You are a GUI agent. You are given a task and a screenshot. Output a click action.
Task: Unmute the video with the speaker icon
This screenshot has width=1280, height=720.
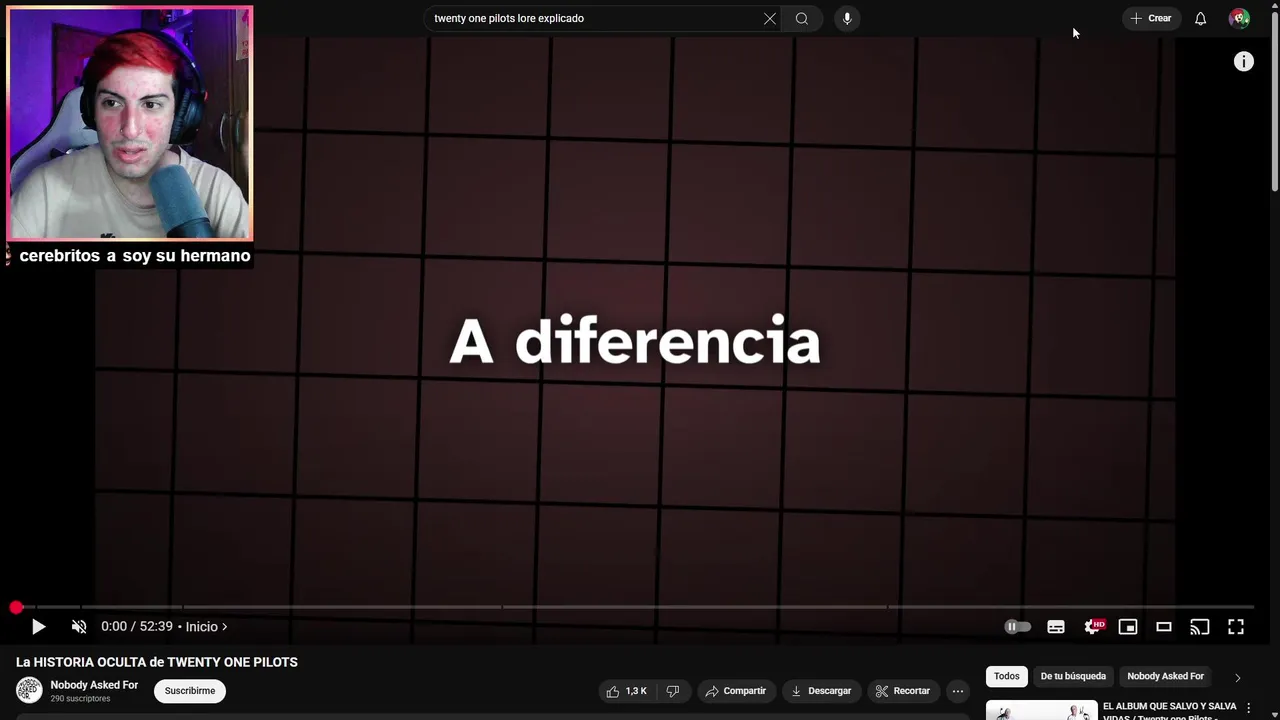point(79,627)
